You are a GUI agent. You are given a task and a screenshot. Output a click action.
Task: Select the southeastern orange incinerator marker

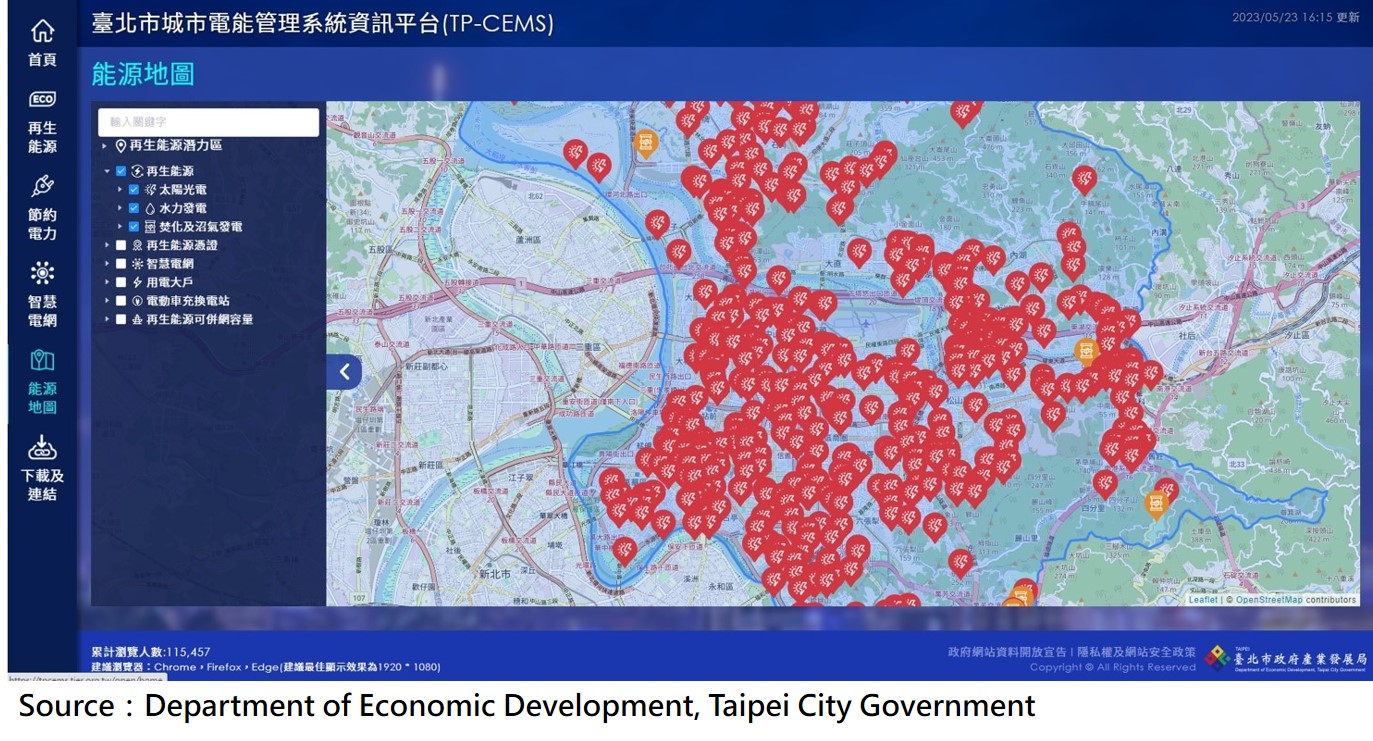[x=1156, y=503]
